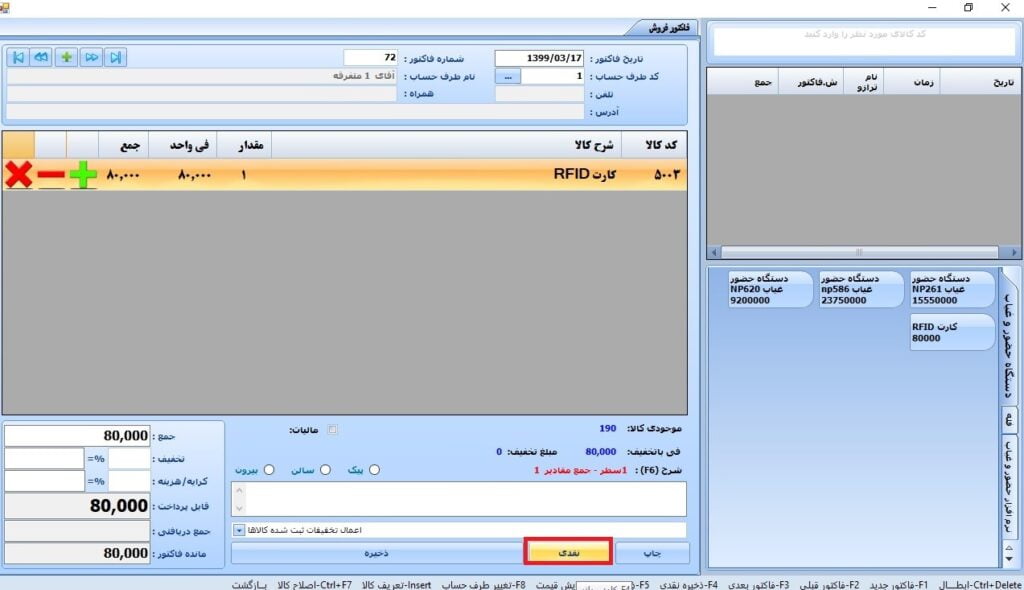Image resolution: width=1024 pixels, height=590 pixels.
Task: Click the ش.فاکتور column header in history grid
Action: click(x=811, y=82)
